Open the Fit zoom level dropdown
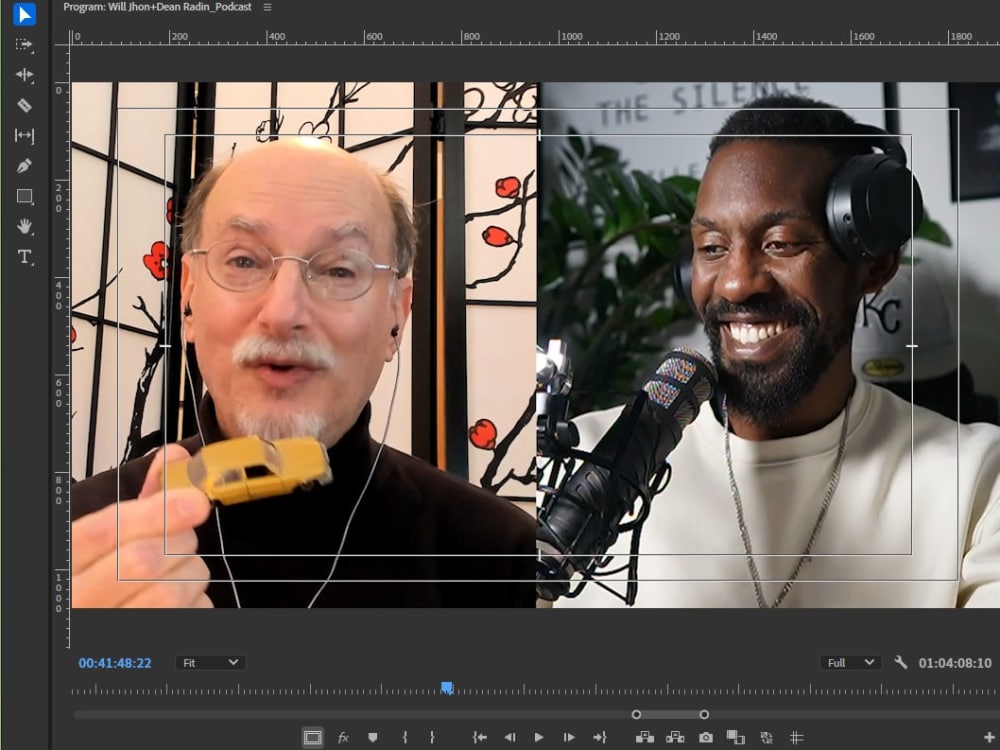The height and width of the screenshot is (750, 1000). click(210, 663)
